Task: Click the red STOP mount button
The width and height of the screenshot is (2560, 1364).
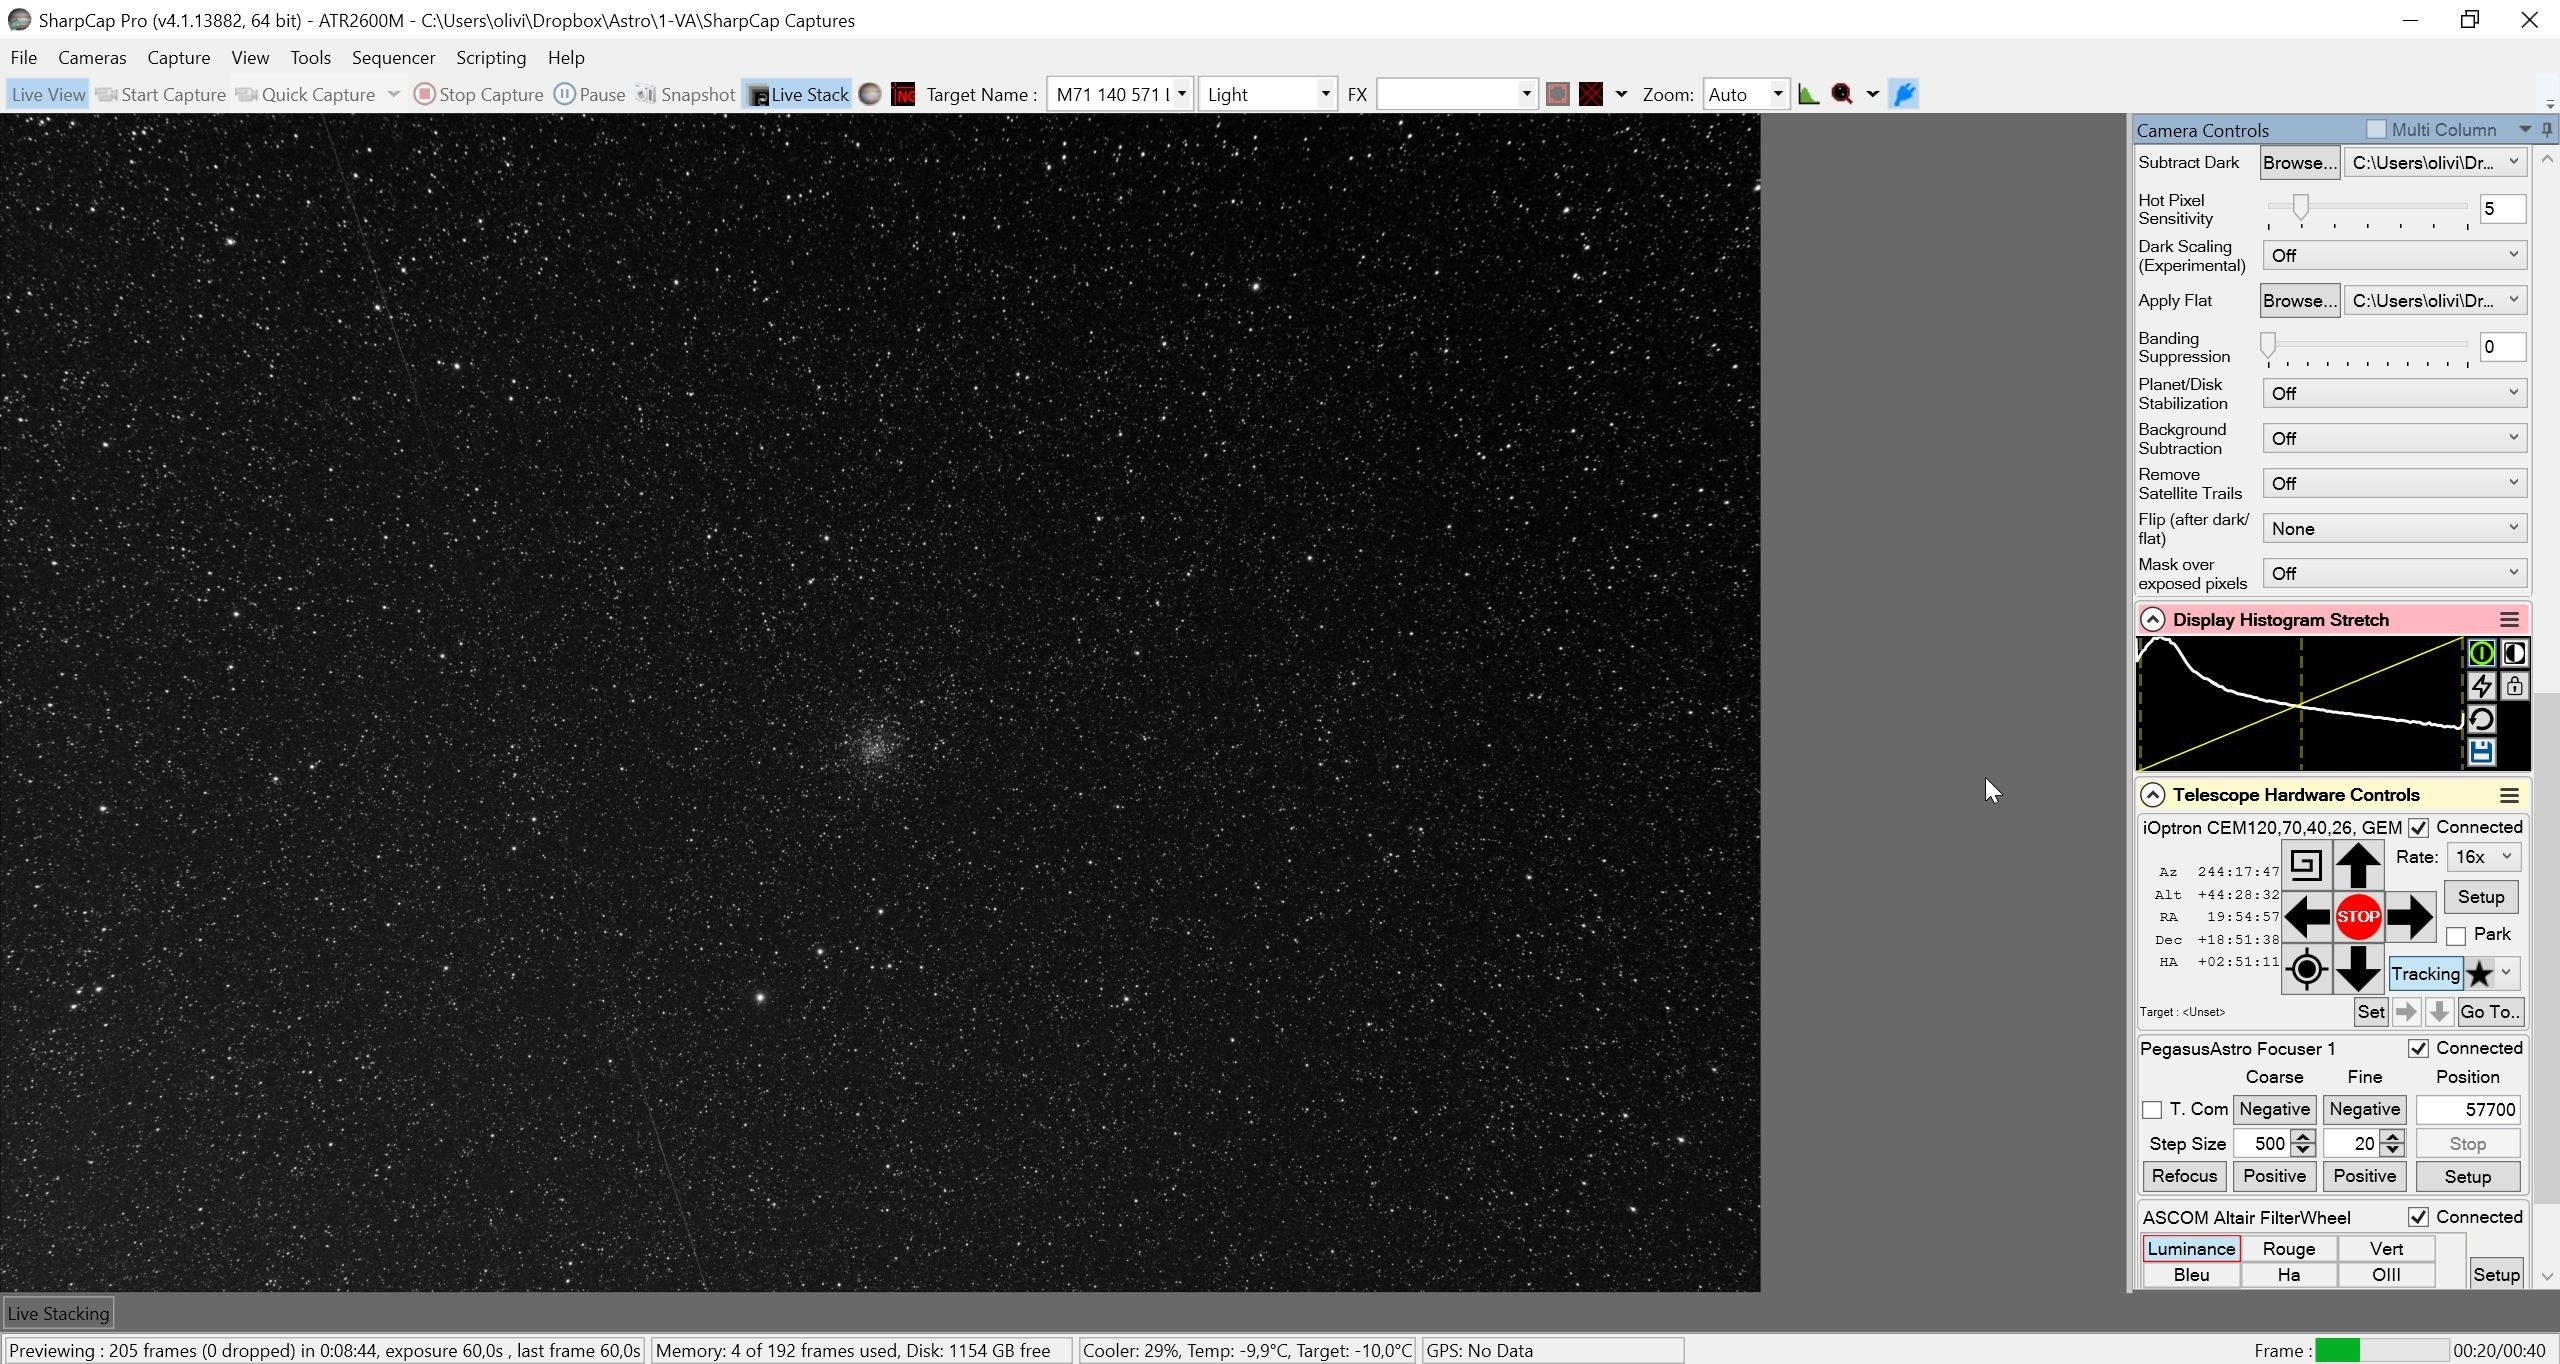Action: [2358, 917]
